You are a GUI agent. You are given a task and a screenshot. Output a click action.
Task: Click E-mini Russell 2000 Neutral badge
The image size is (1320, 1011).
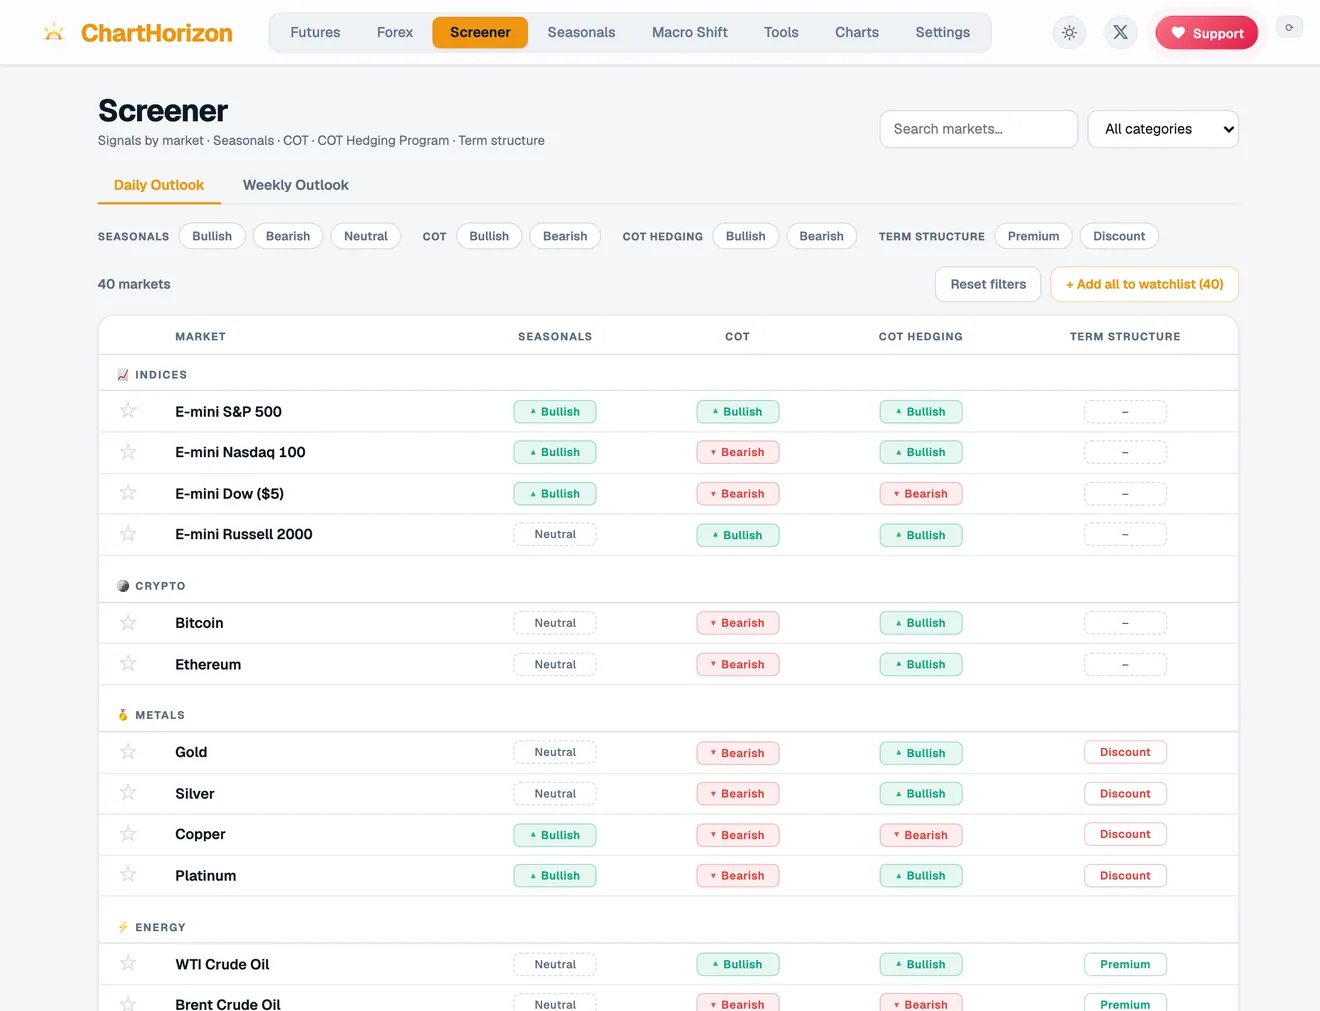click(x=555, y=534)
